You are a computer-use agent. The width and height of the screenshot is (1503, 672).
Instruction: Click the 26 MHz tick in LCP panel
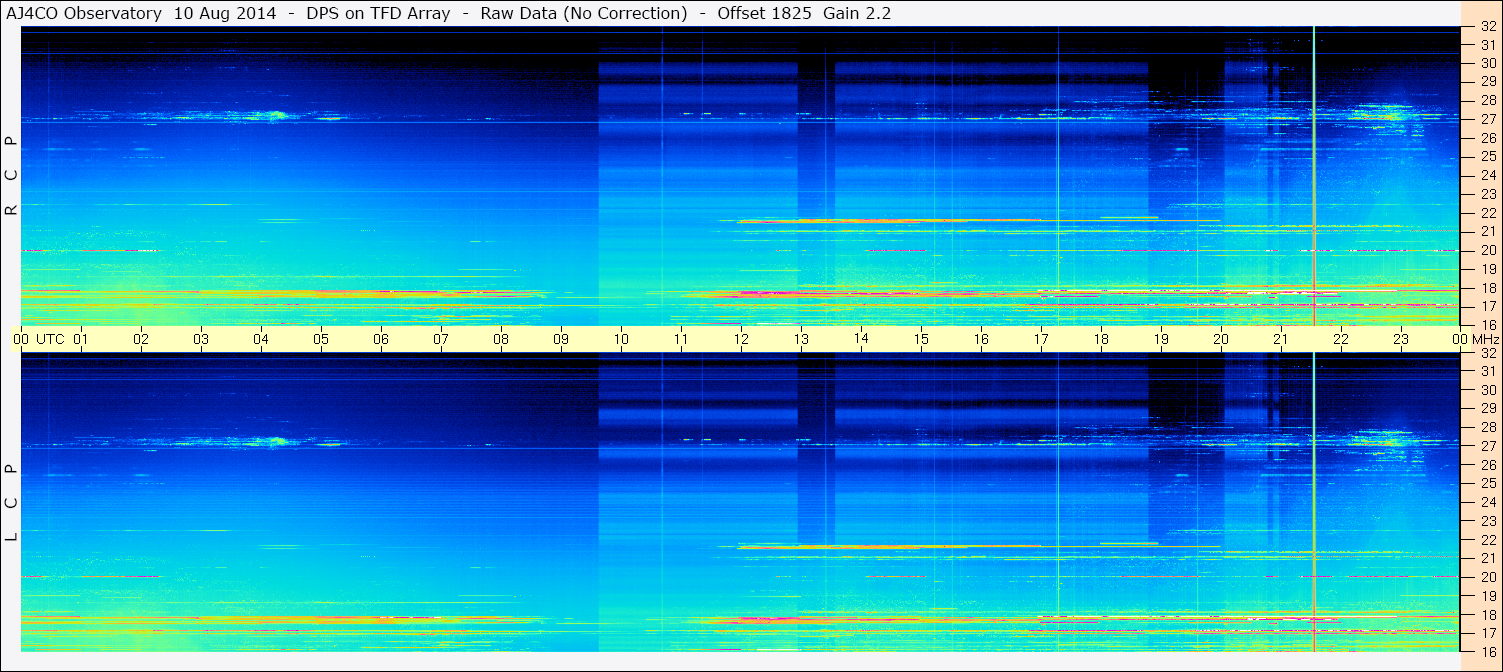click(x=1488, y=465)
